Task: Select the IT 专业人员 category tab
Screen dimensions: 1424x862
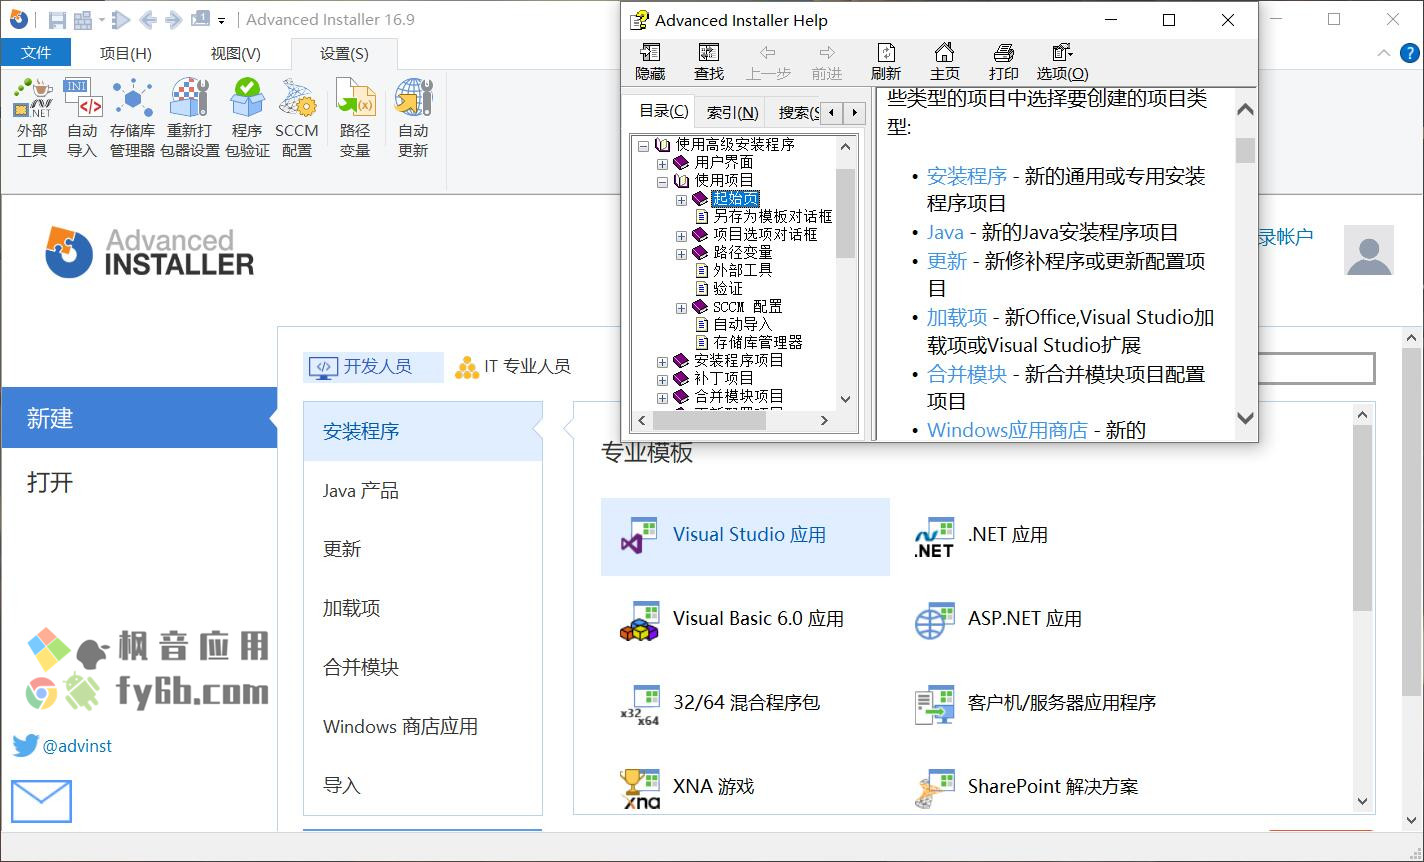Action: pos(513,367)
